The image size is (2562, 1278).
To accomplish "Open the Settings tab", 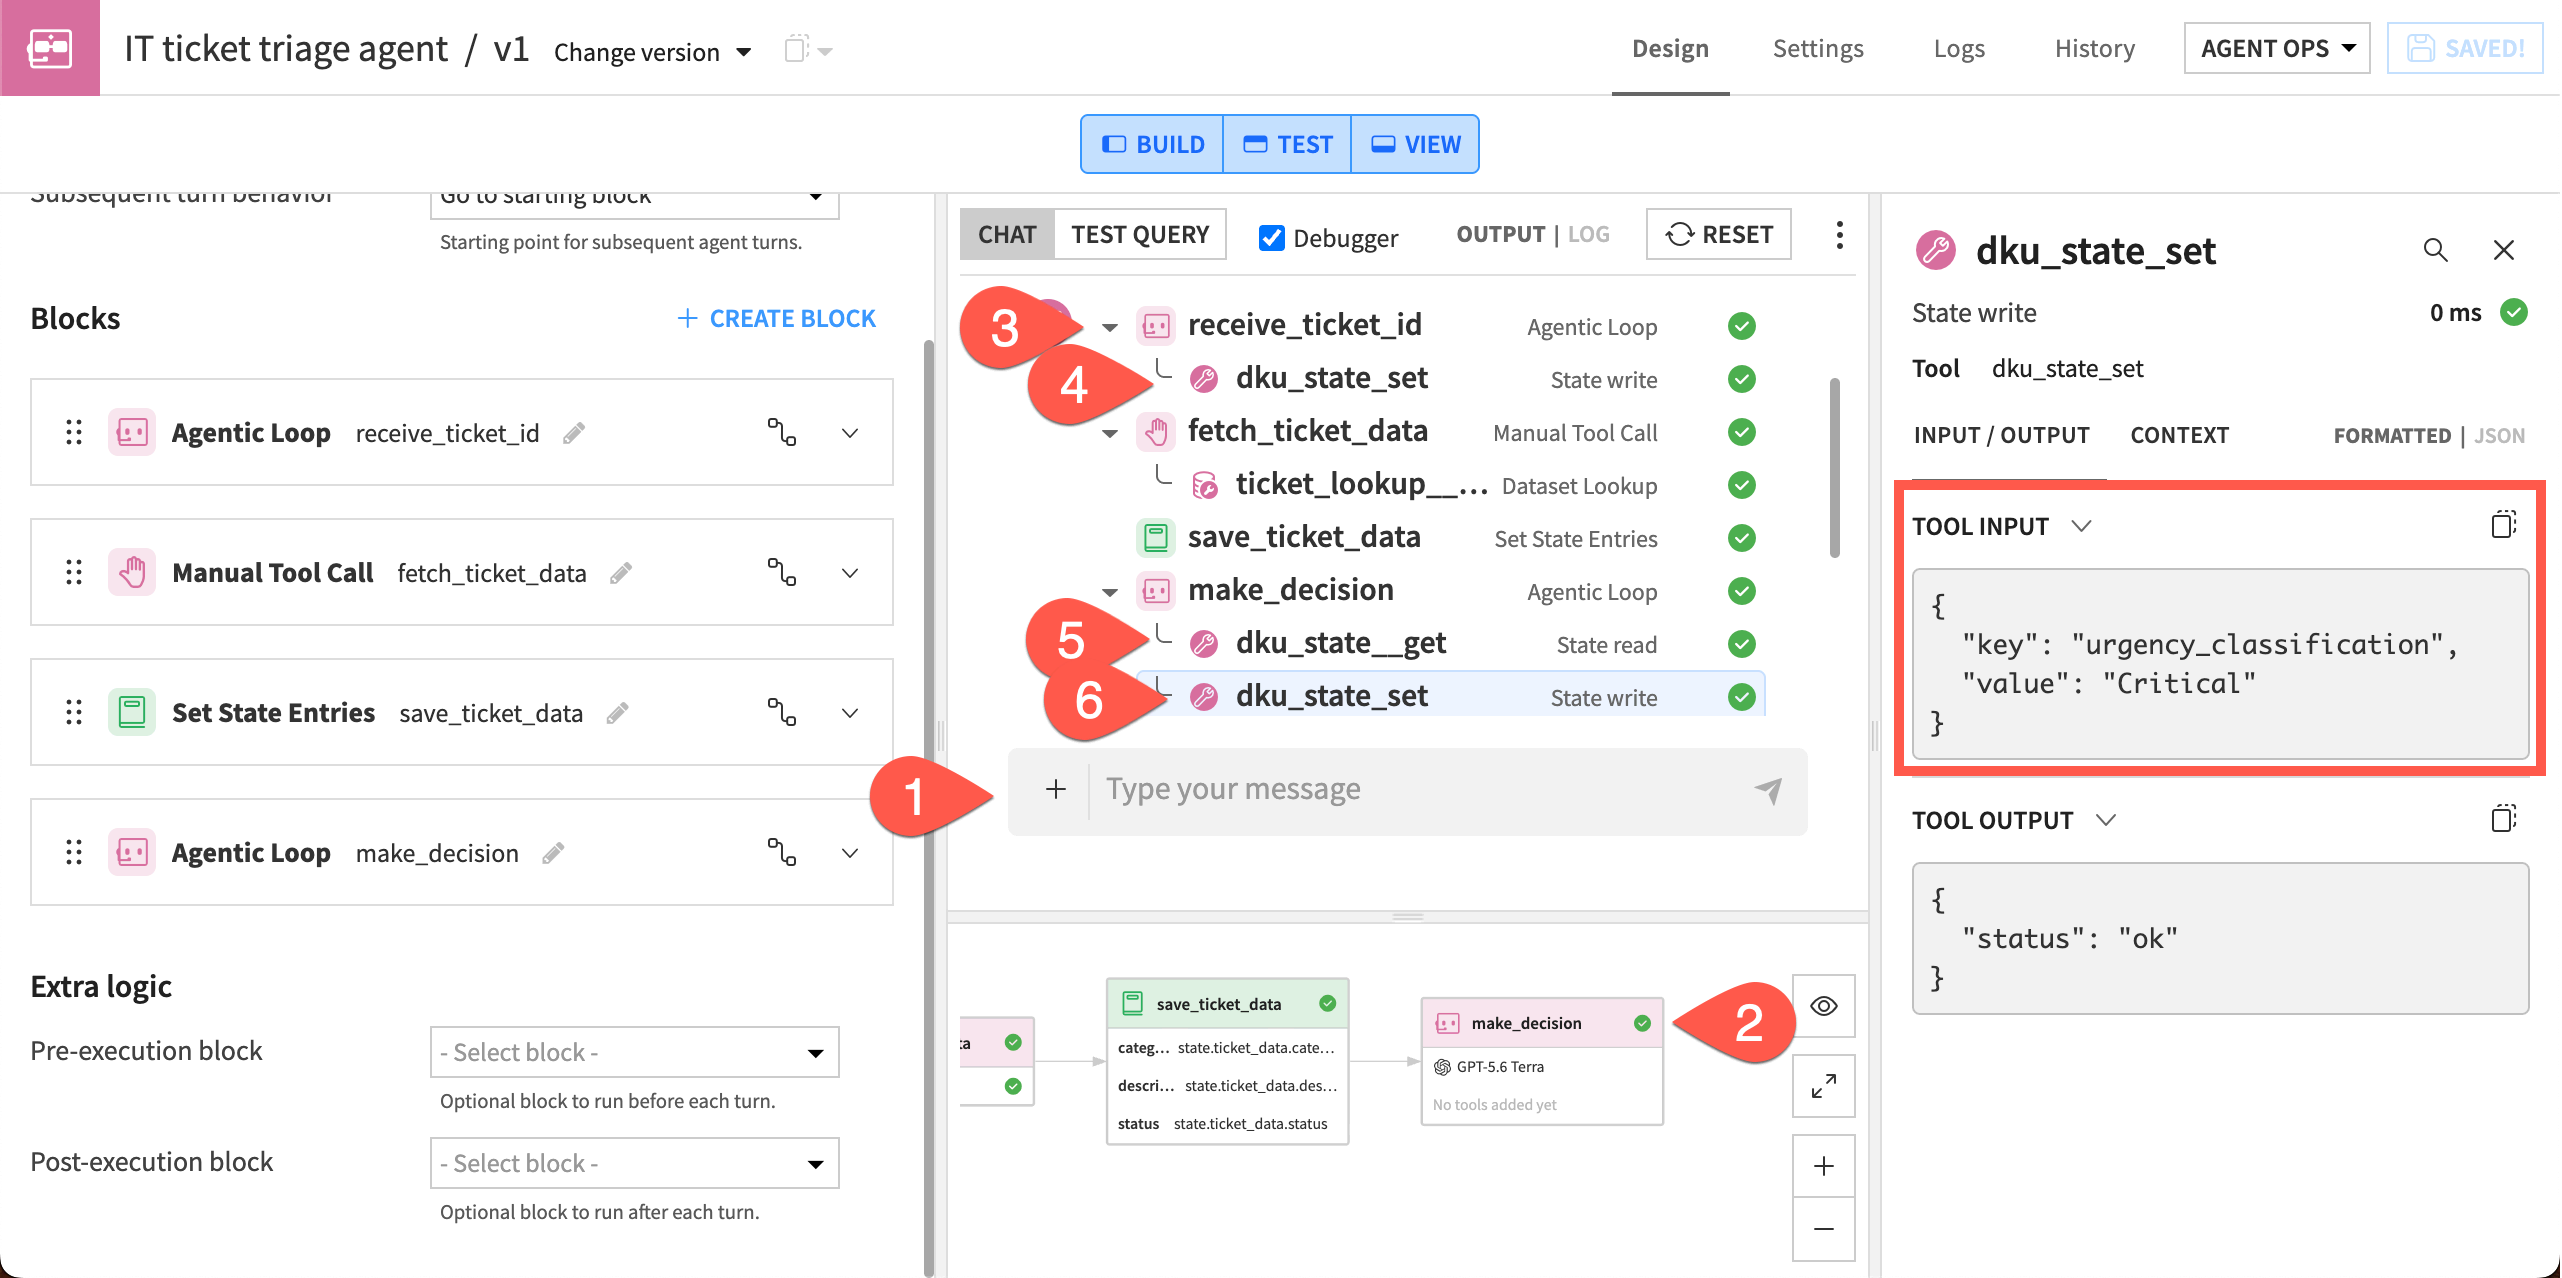I will coord(1818,48).
